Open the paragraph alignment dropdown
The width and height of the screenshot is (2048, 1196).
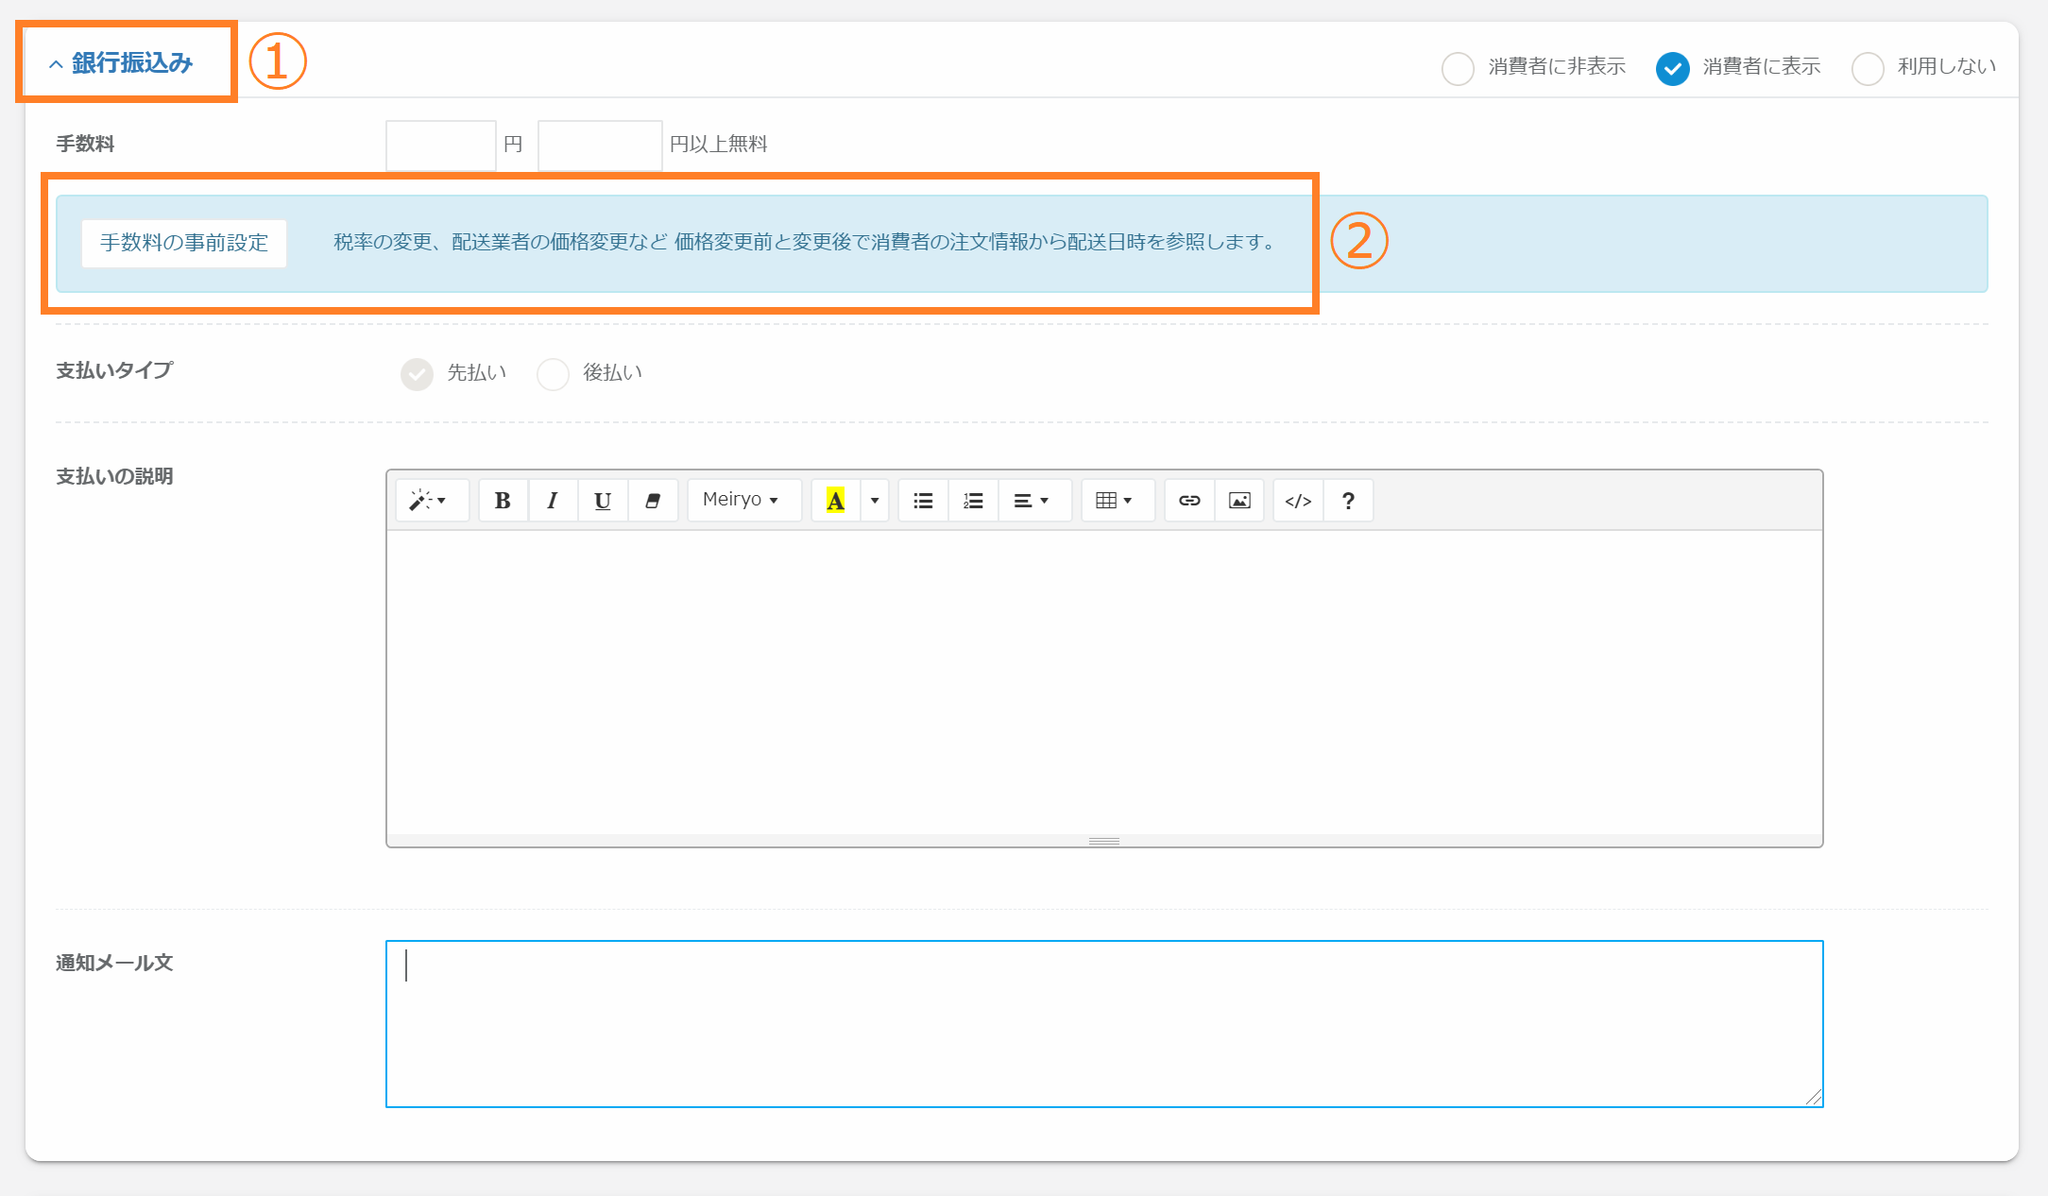[x=1031, y=500]
